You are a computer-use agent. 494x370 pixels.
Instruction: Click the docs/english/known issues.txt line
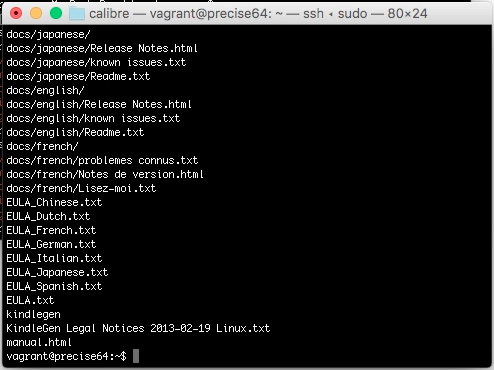(93, 118)
